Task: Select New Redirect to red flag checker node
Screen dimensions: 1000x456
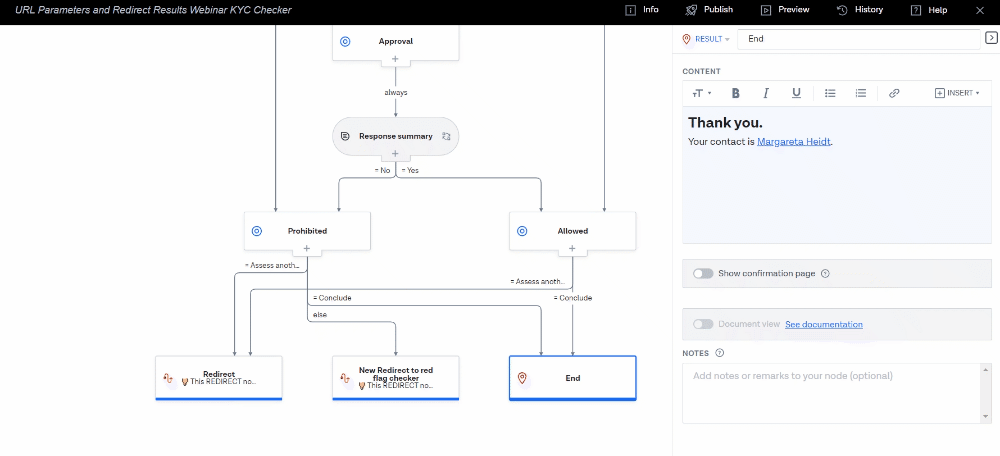Action: (x=395, y=378)
